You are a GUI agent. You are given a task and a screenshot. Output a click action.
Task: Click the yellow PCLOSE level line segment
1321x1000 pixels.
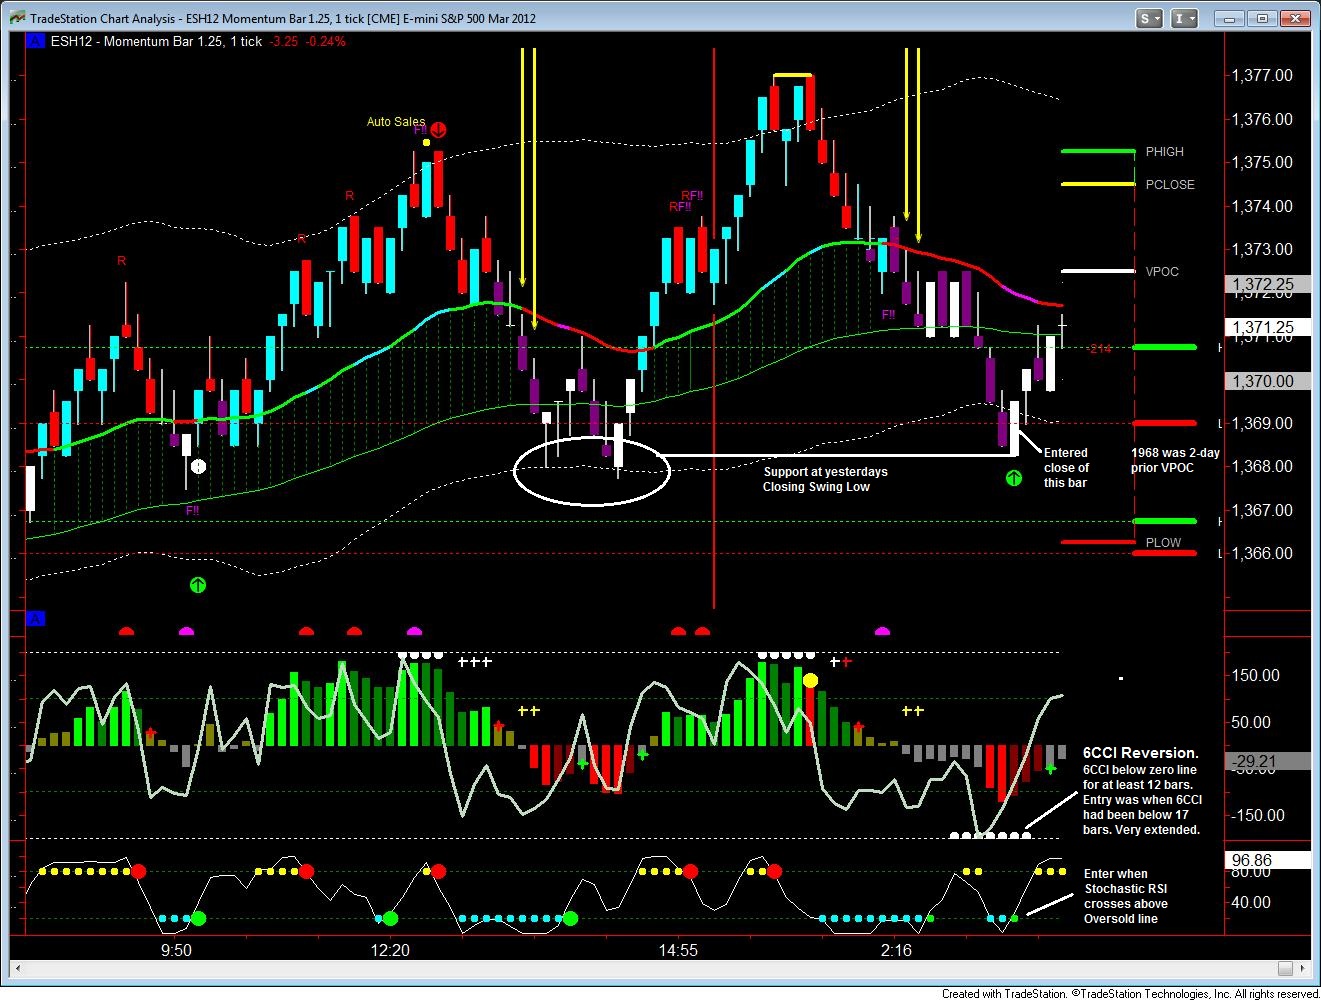[x=1098, y=184]
